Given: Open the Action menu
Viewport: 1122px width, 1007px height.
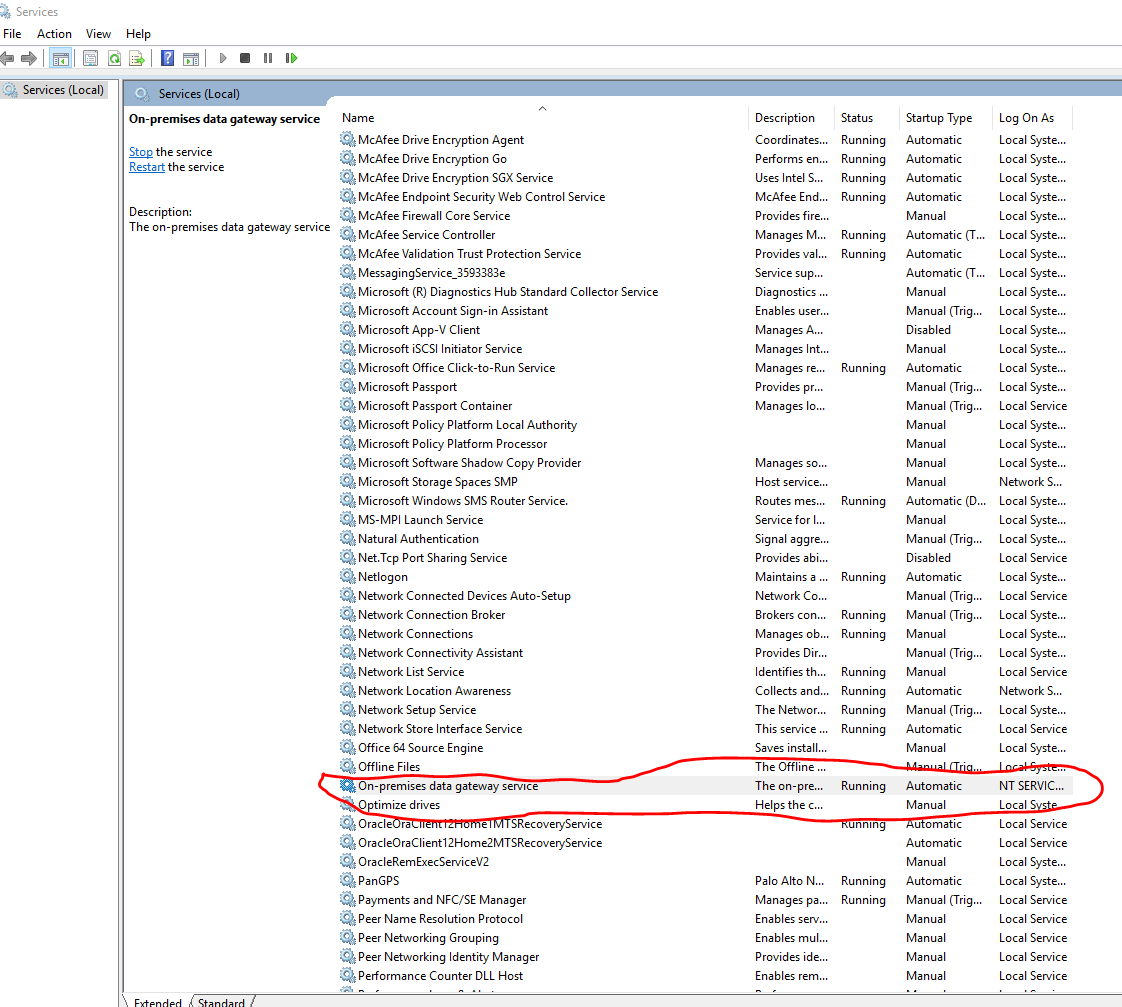Looking at the screenshot, I should [x=54, y=34].
